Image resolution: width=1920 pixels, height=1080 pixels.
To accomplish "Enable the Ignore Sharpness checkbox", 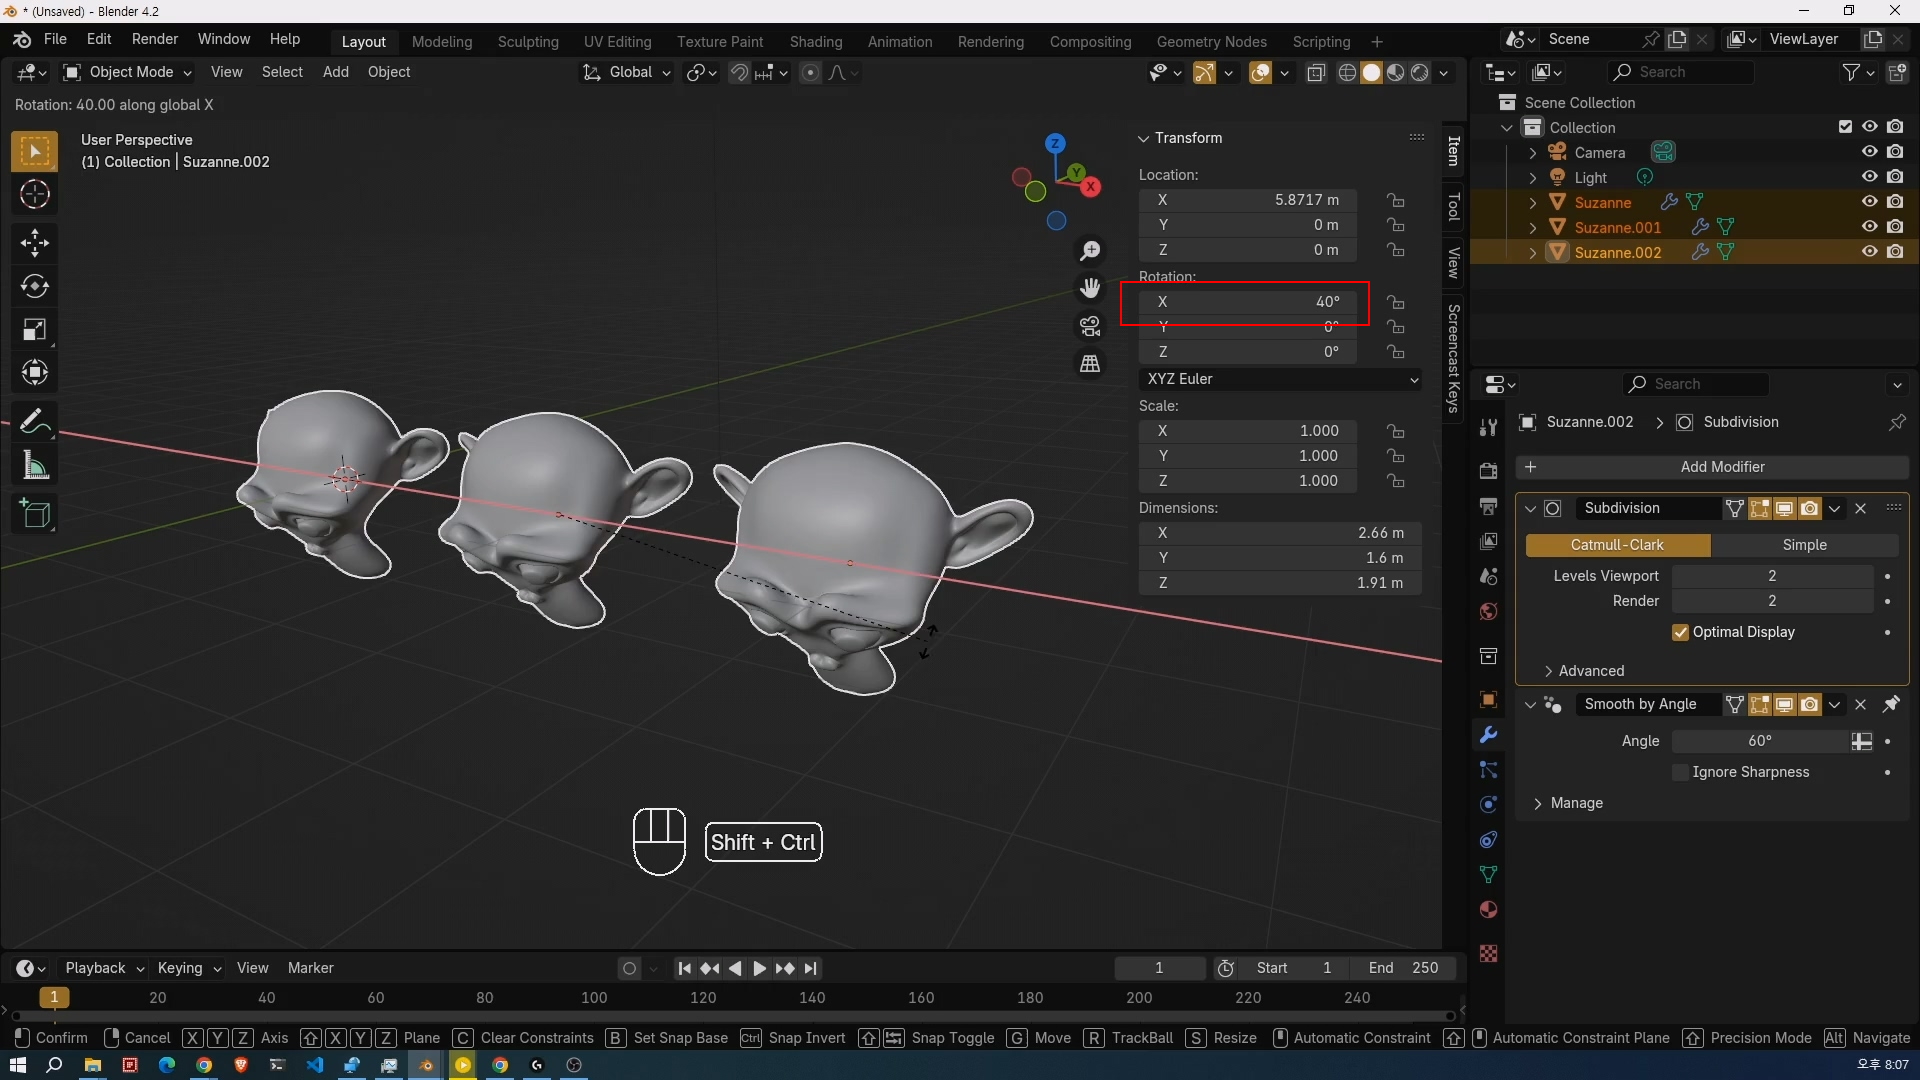I will (1680, 772).
